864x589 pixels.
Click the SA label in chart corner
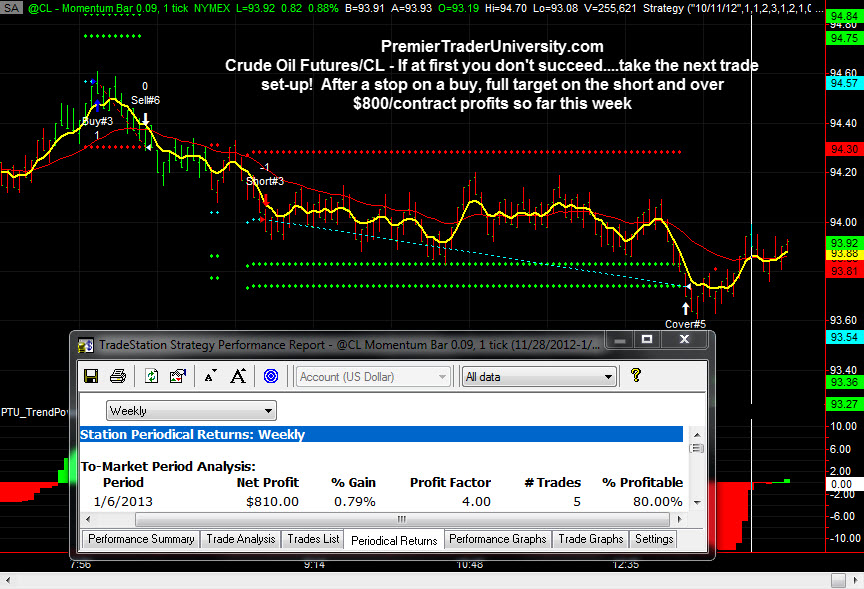[x=11, y=8]
